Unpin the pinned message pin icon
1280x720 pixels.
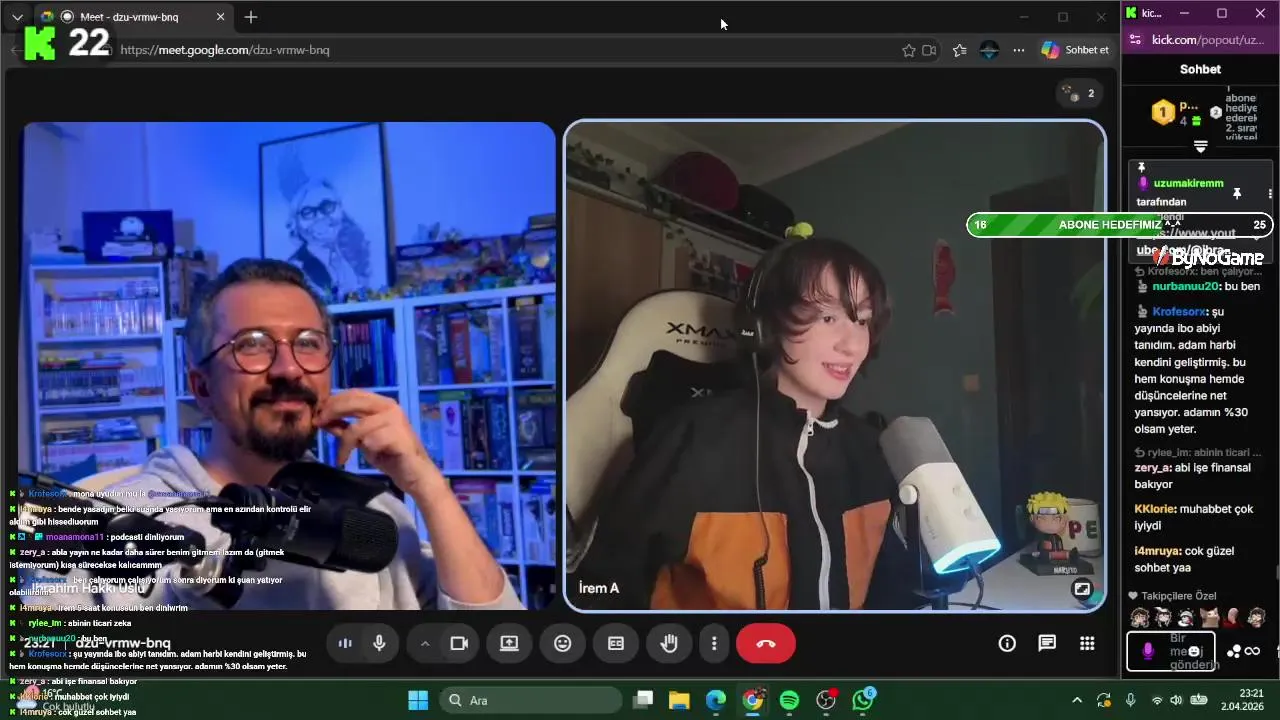pyautogui.click(x=1236, y=193)
